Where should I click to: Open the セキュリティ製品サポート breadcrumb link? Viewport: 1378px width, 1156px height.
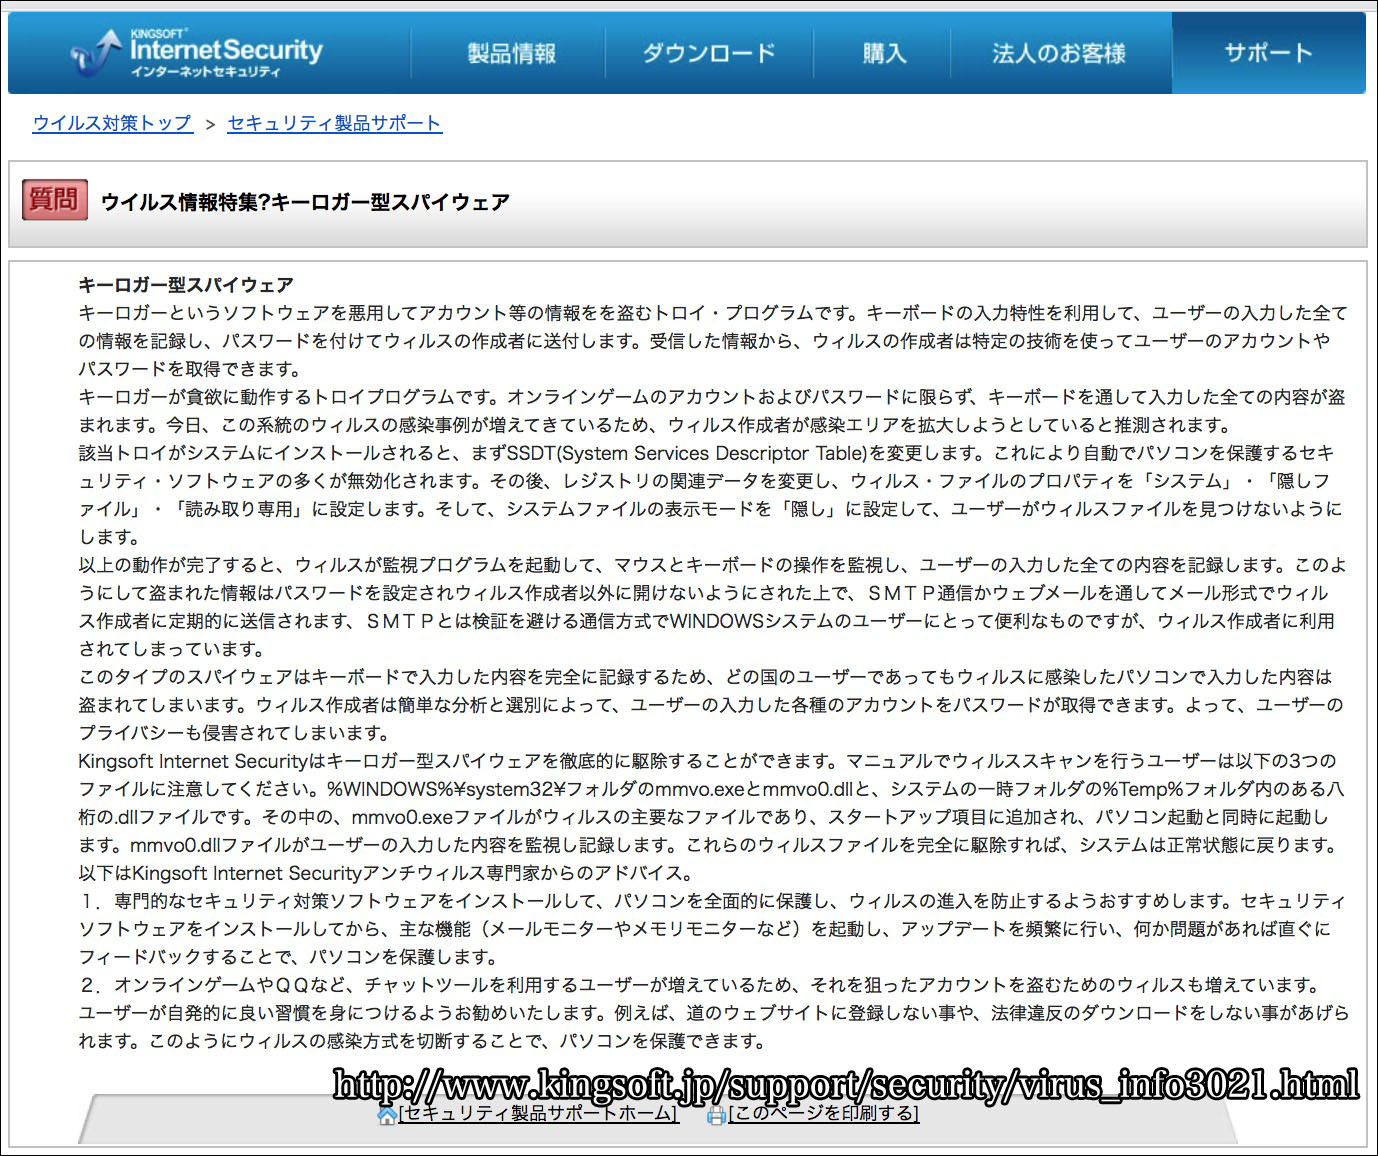coord(334,123)
